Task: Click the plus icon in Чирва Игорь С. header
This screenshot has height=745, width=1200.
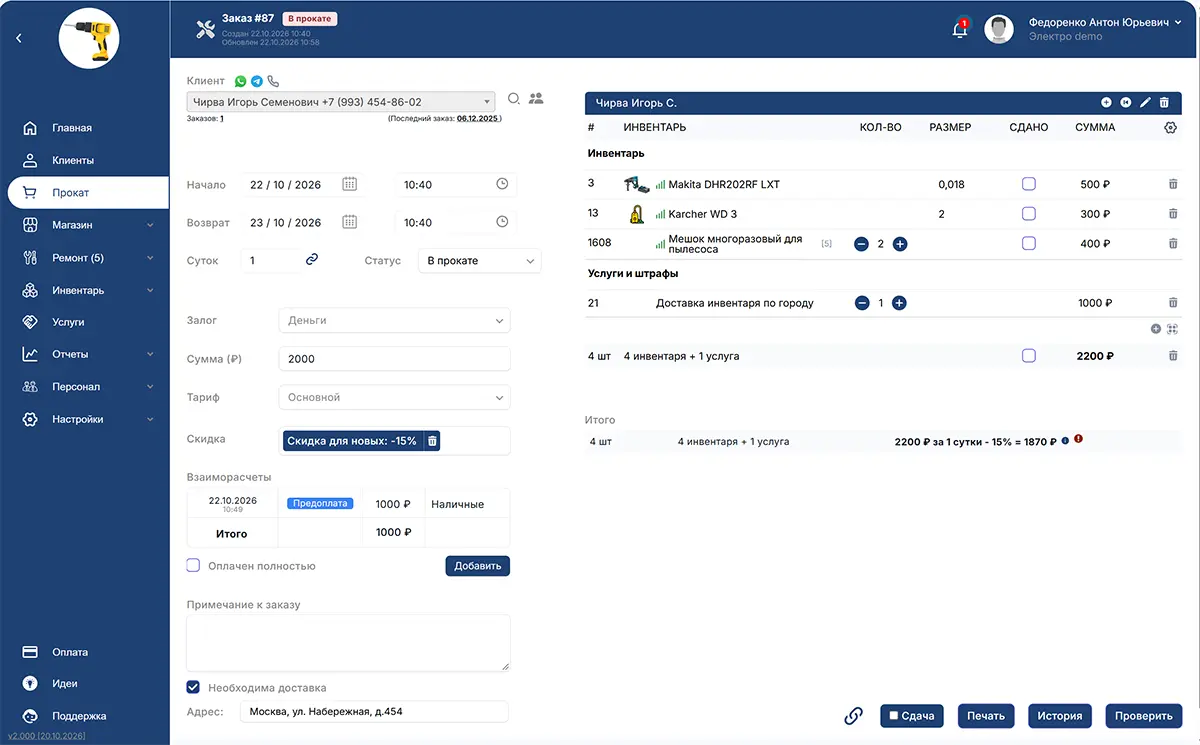Action: [1106, 103]
